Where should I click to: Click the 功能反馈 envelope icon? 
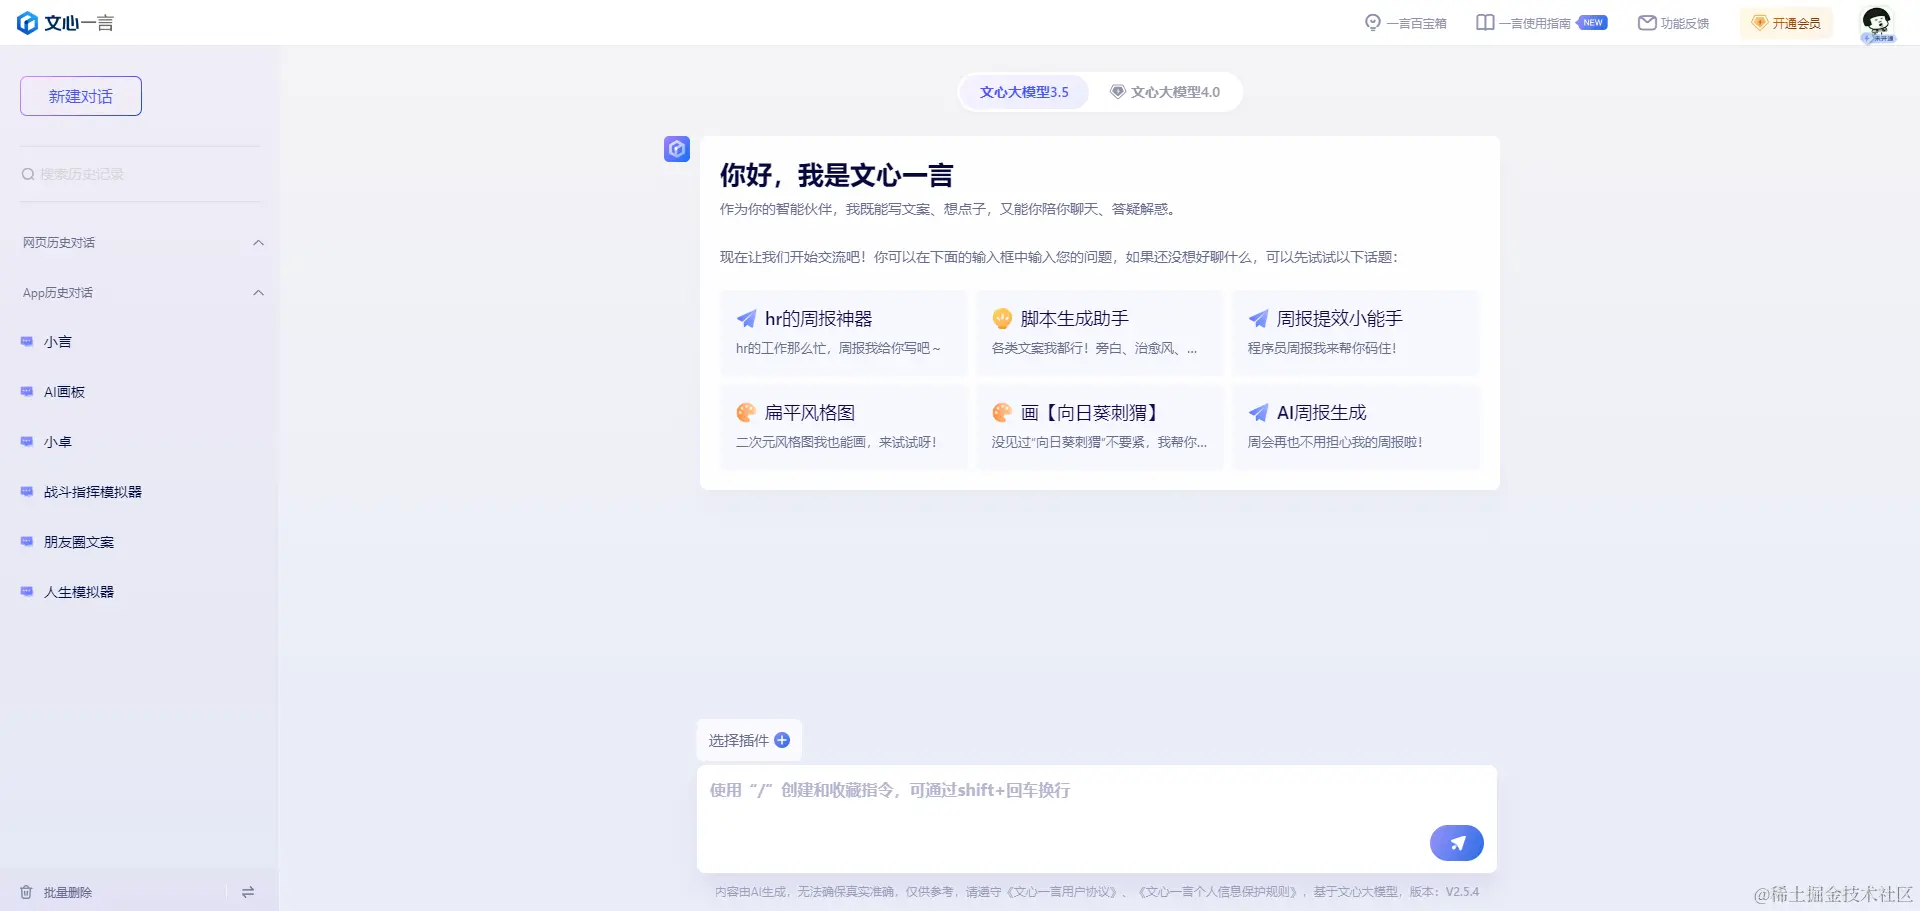click(x=1647, y=23)
